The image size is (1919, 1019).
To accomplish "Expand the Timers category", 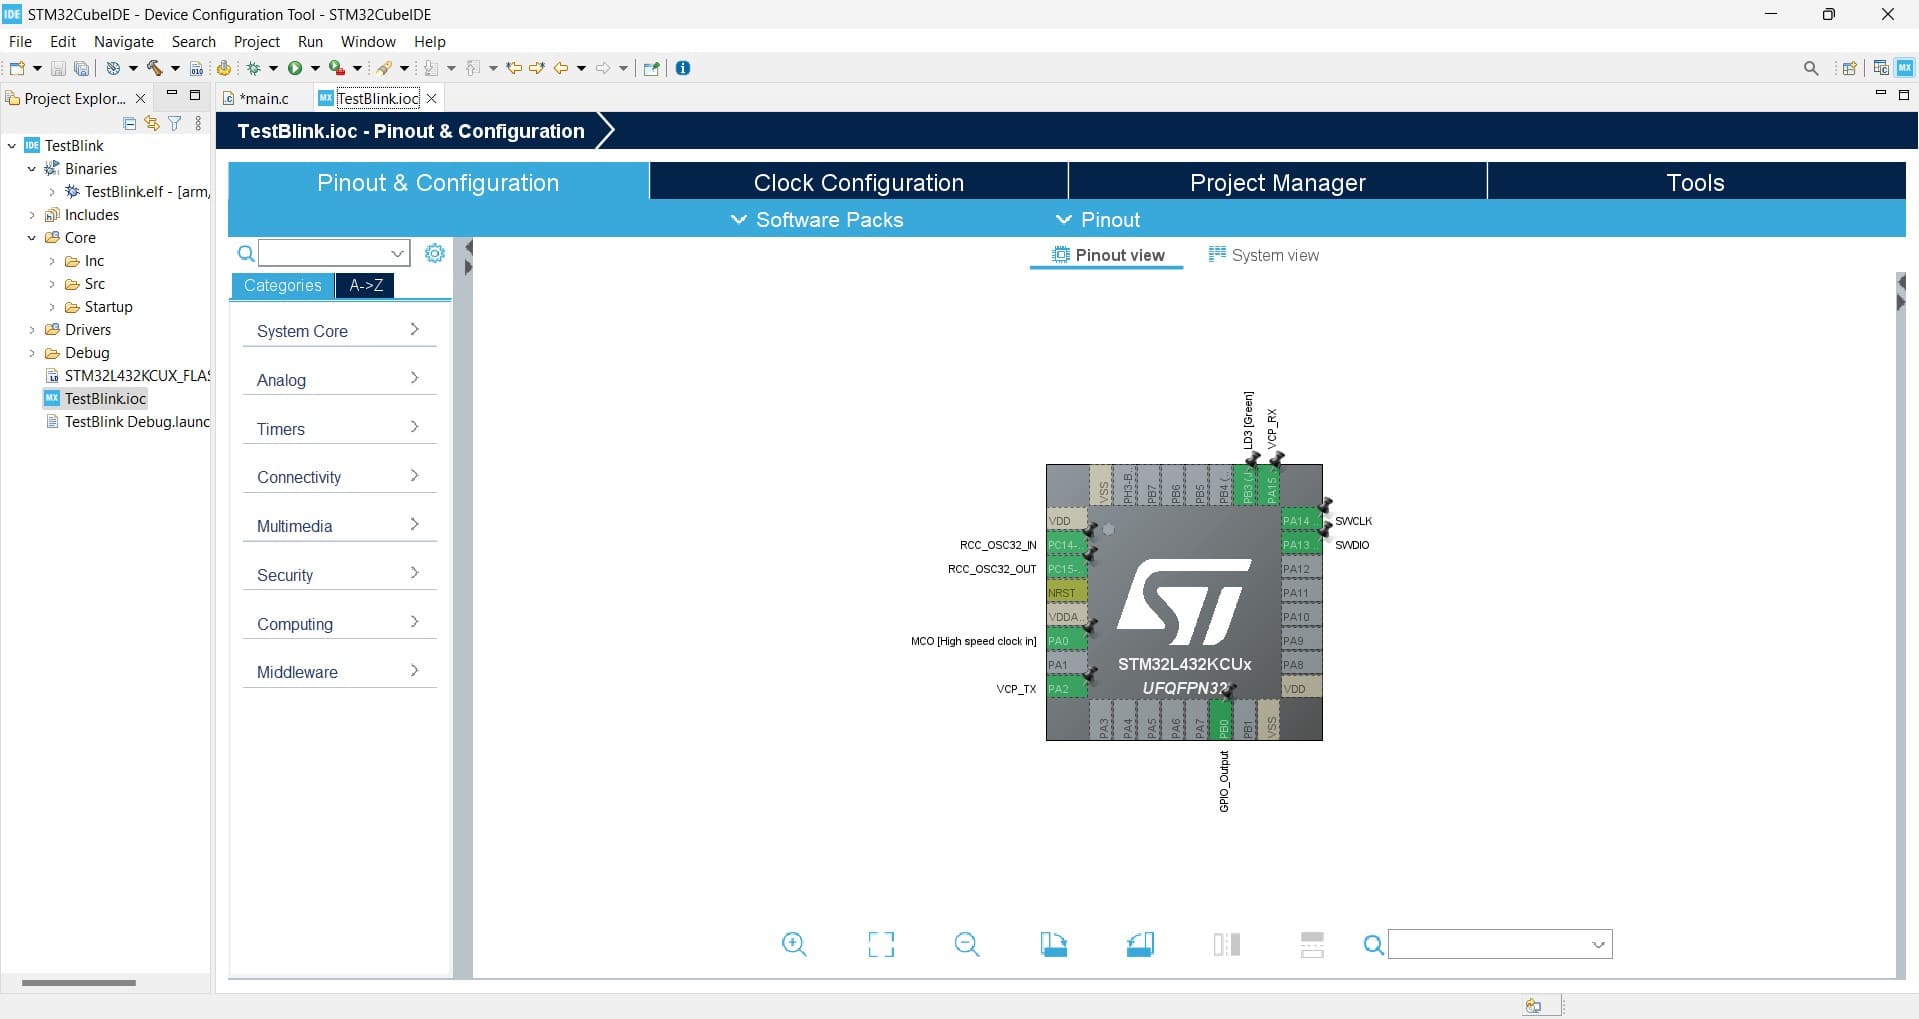I will tap(339, 428).
